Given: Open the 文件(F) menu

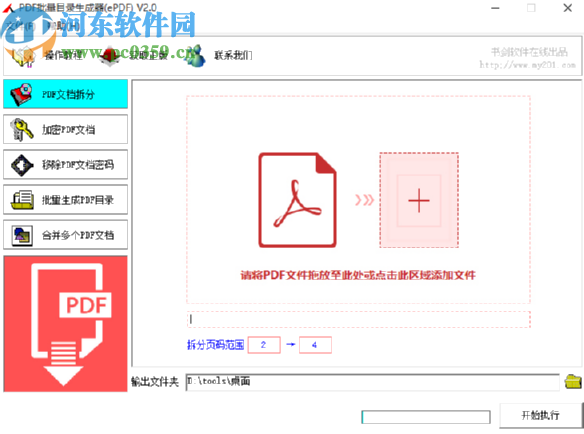Looking at the screenshot, I should tap(20, 26).
